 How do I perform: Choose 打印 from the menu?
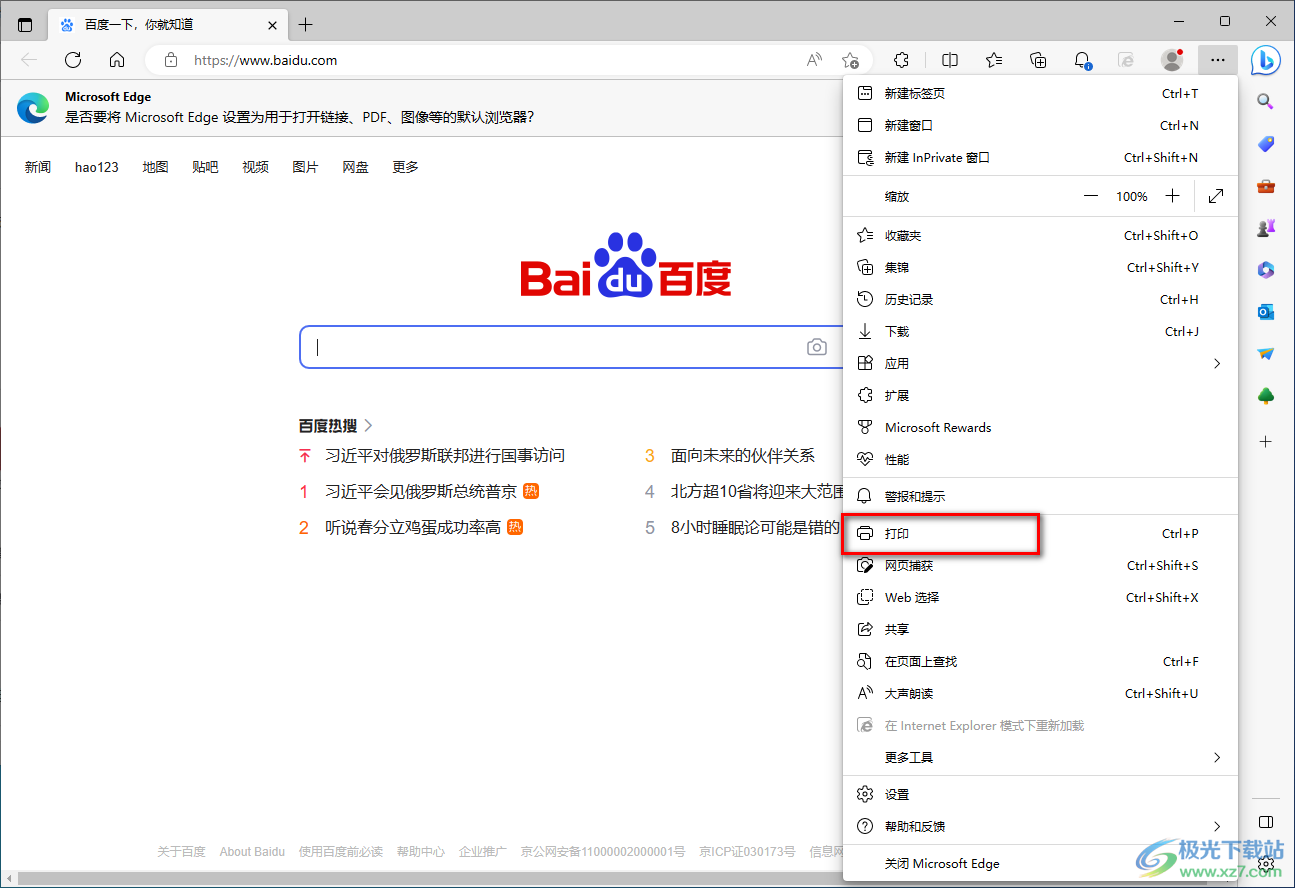pyautogui.click(x=1040, y=533)
